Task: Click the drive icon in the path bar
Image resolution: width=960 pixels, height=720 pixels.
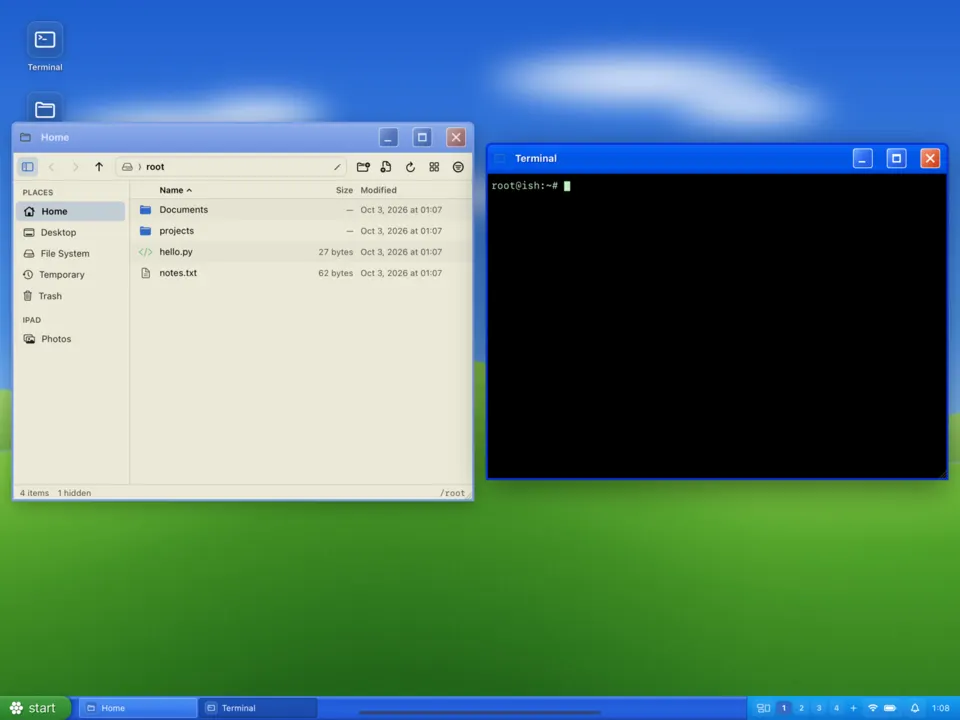Action: coord(127,167)
